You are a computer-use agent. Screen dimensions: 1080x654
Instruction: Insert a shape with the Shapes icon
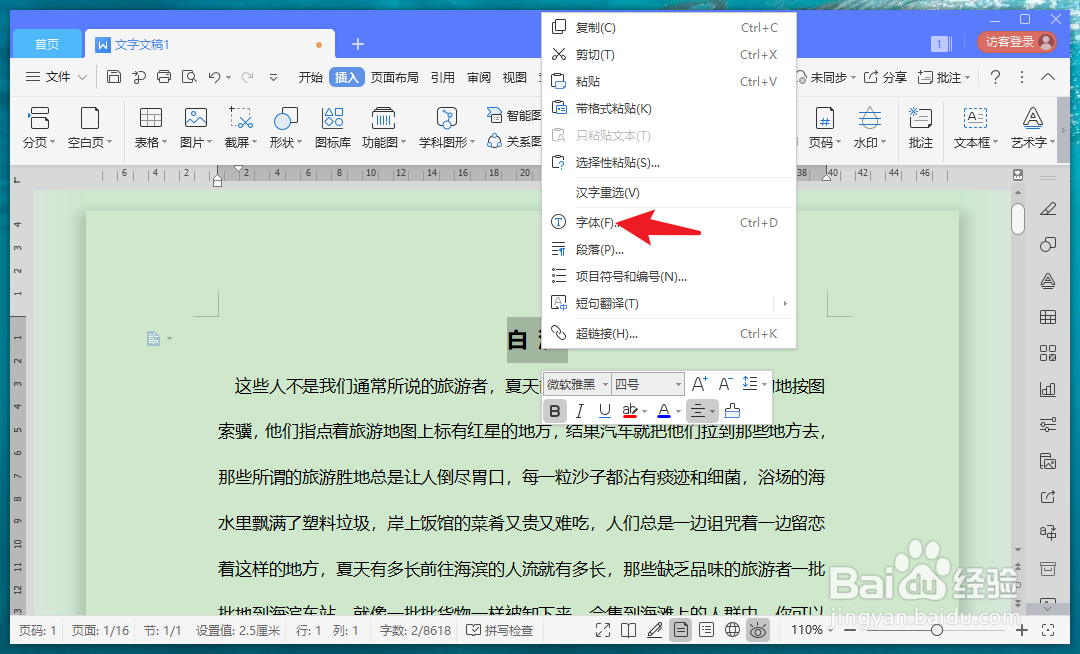pos(284,131)
